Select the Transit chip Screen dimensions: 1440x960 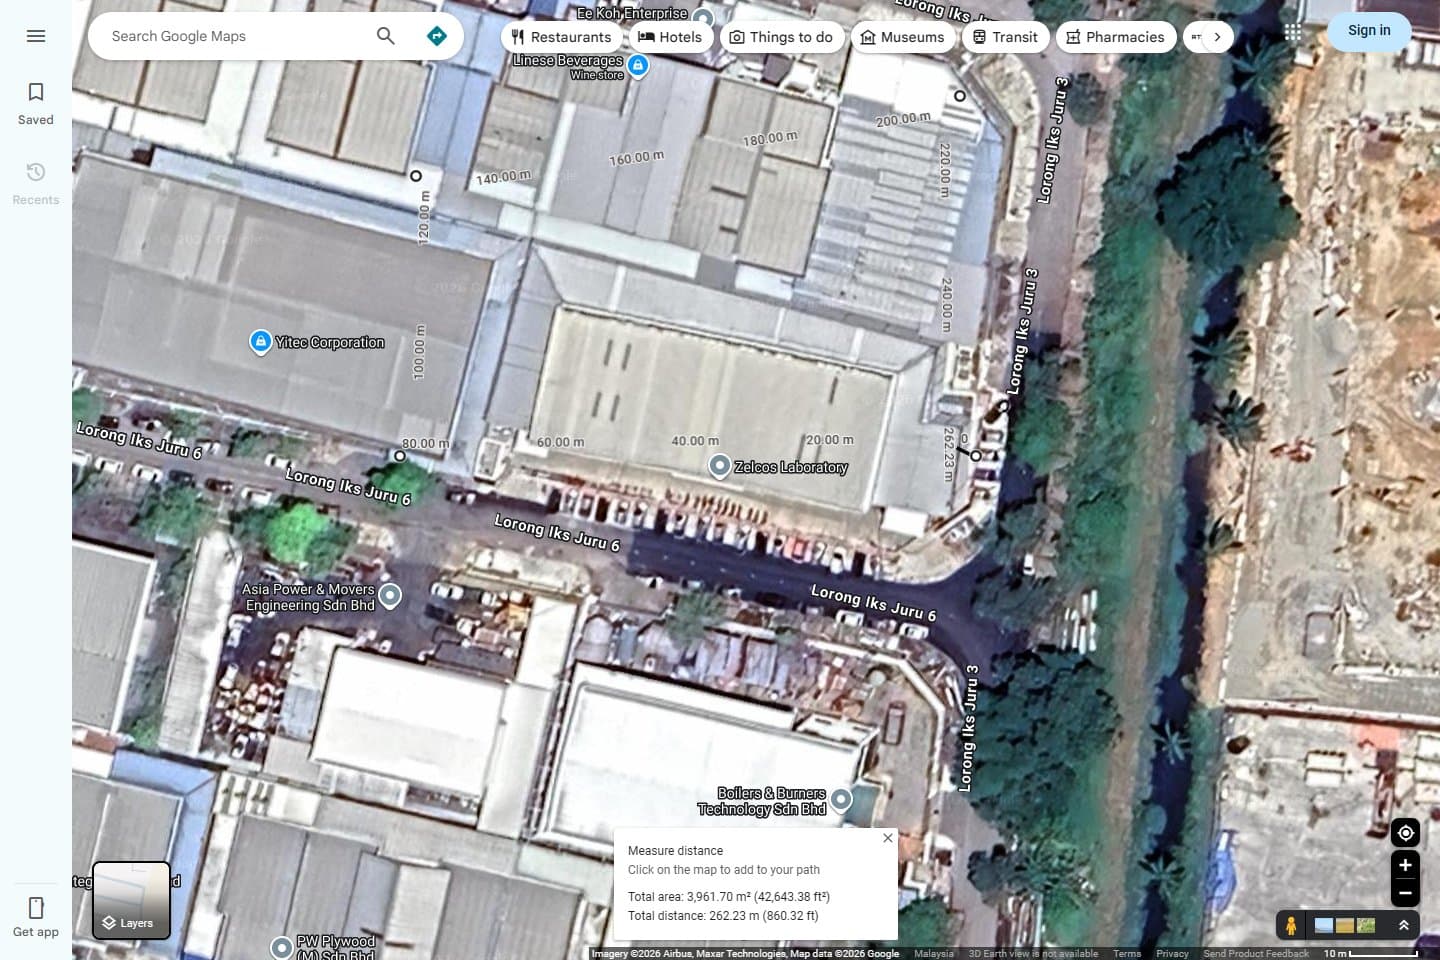pos(1005,37)
